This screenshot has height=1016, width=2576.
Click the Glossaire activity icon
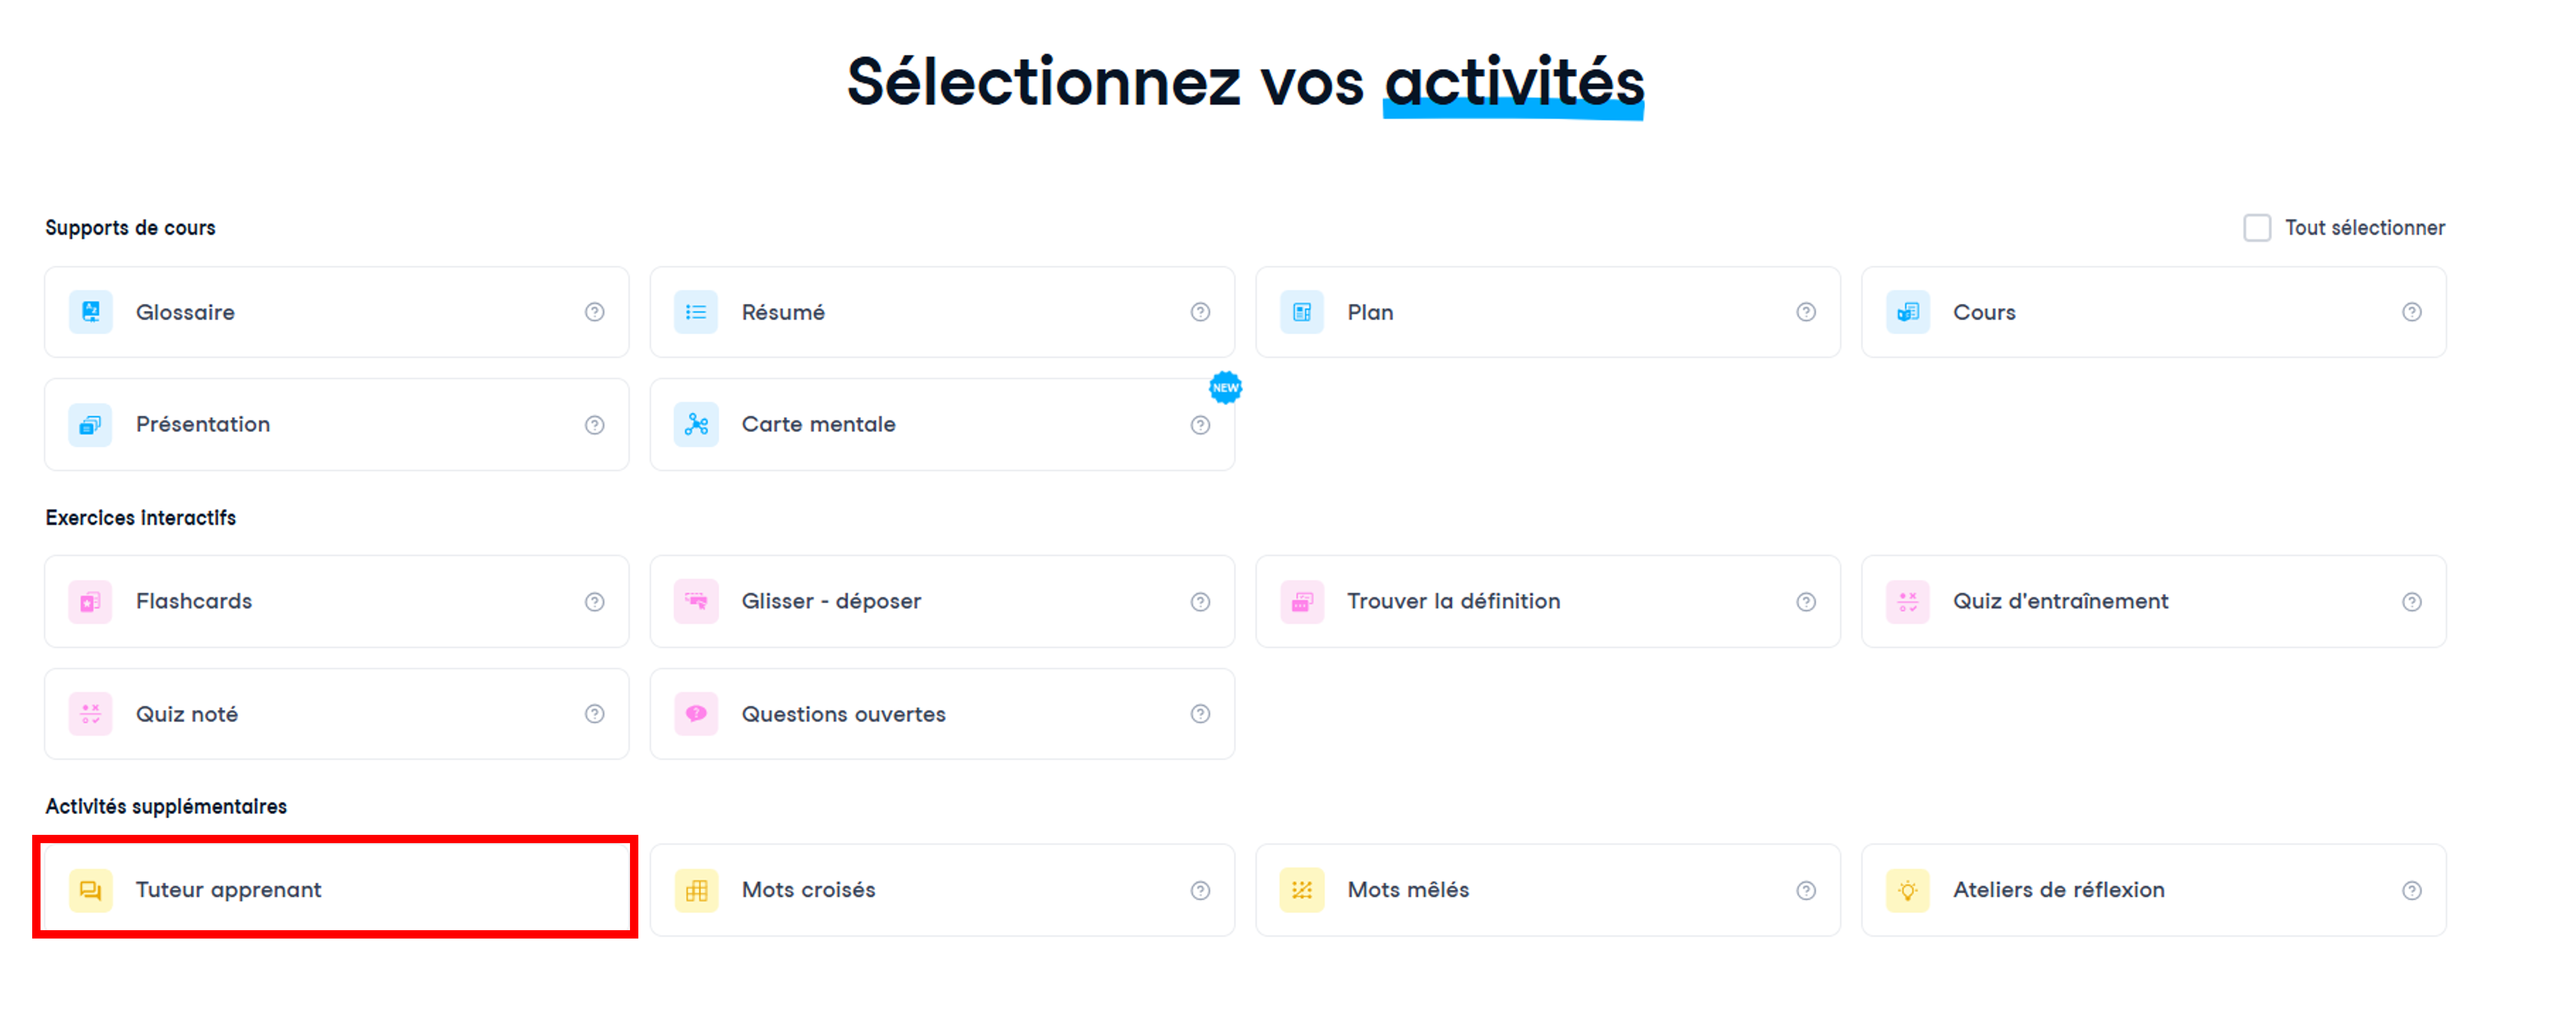pyautogui.click(x=90, y=312)
